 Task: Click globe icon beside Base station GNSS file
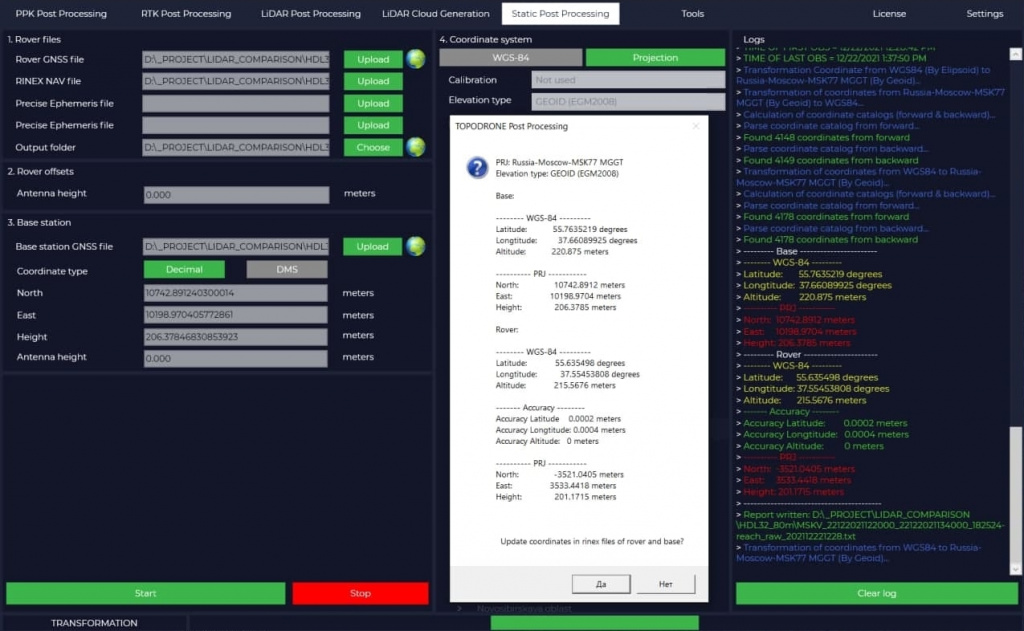(x=416, y=246)
